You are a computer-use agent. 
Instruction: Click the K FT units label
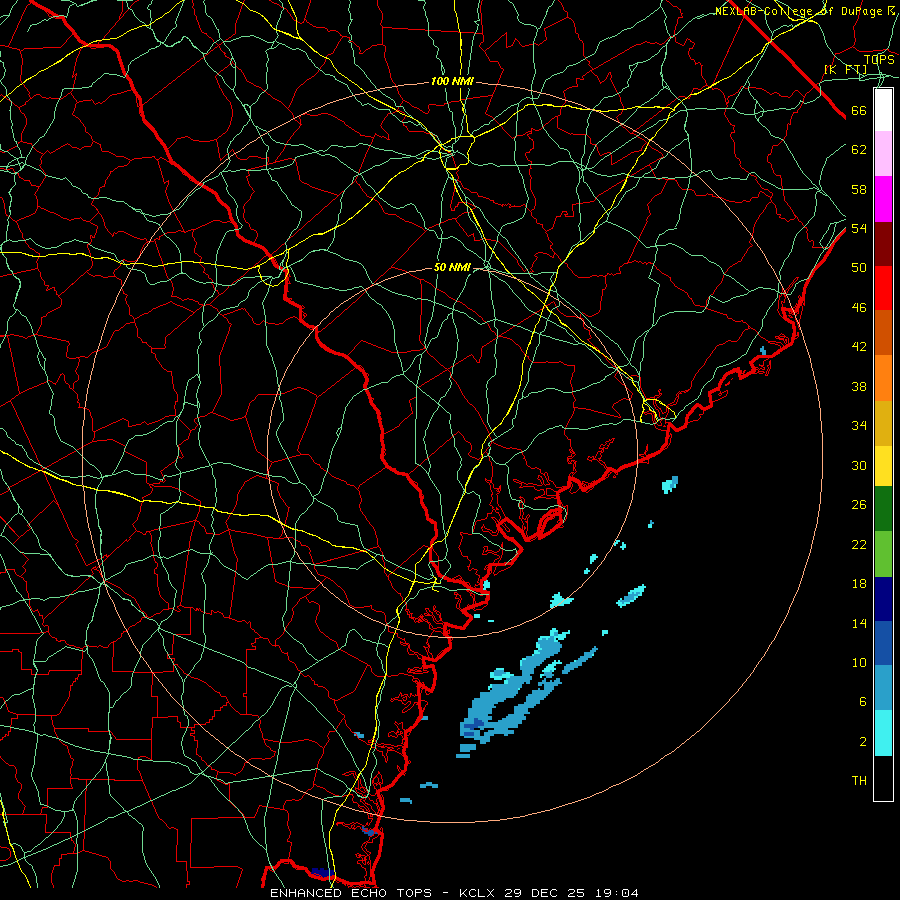[846, 70]
